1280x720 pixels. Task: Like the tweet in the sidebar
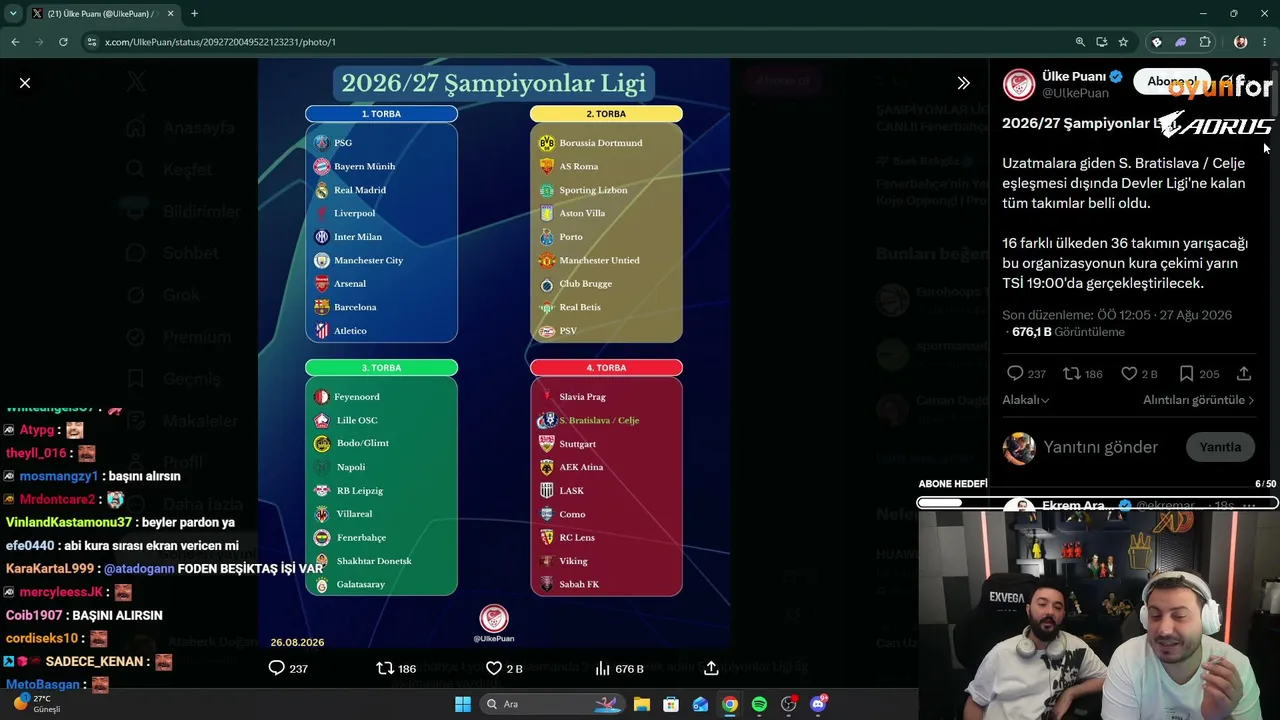[1129, 373]
